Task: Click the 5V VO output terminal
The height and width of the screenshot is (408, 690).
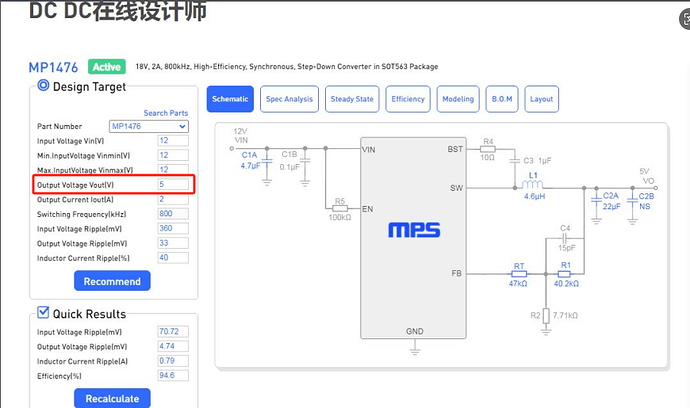Action: [656, 188]
